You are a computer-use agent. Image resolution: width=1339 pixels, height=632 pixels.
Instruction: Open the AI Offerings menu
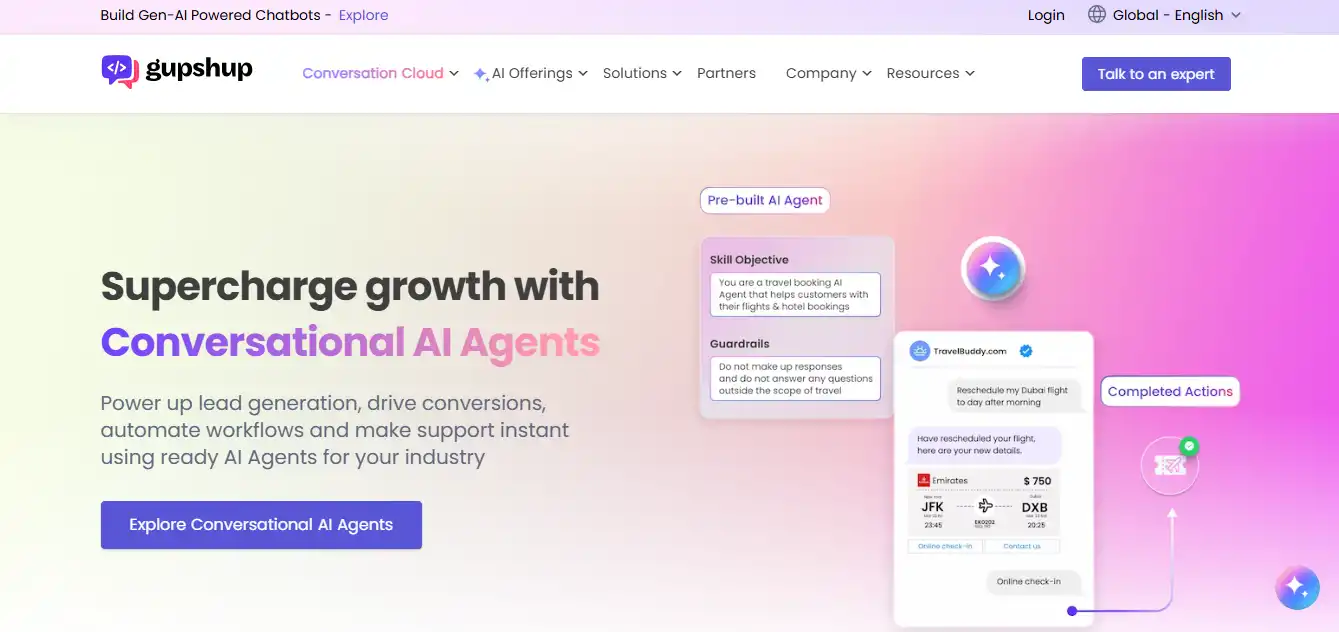(x=532, y=73)
